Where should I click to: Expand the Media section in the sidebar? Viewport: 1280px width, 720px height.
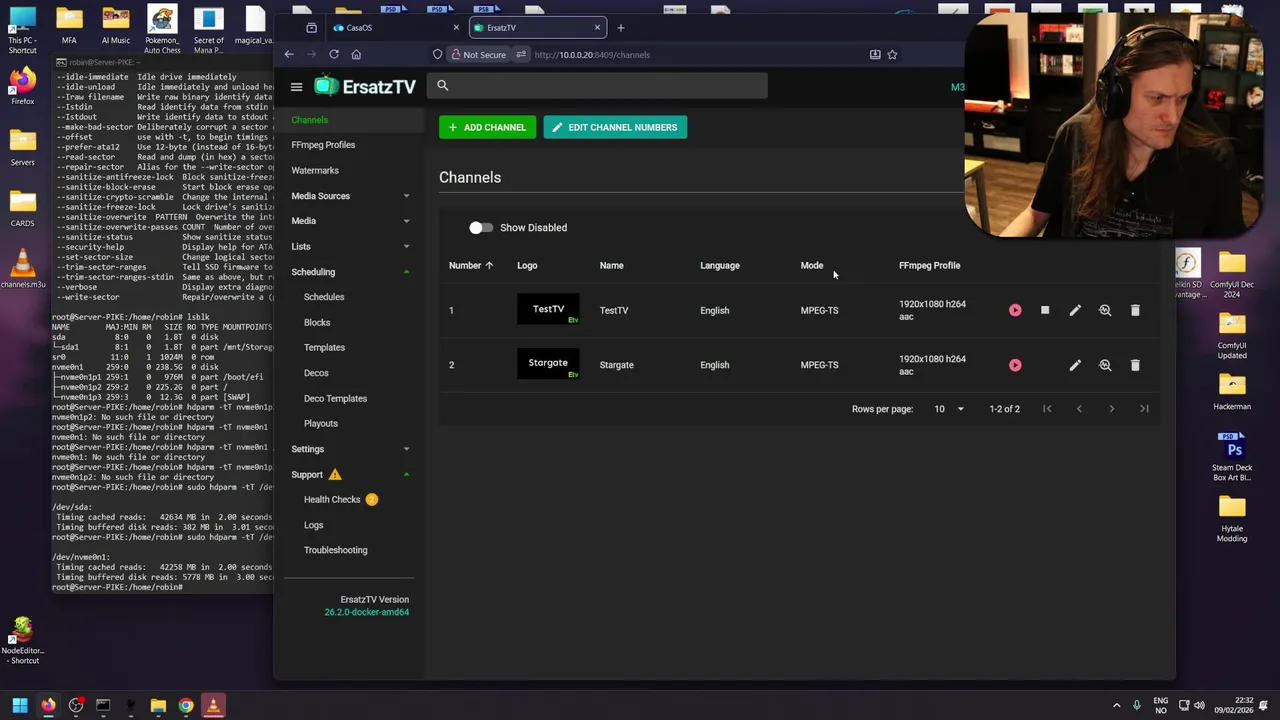349,221
